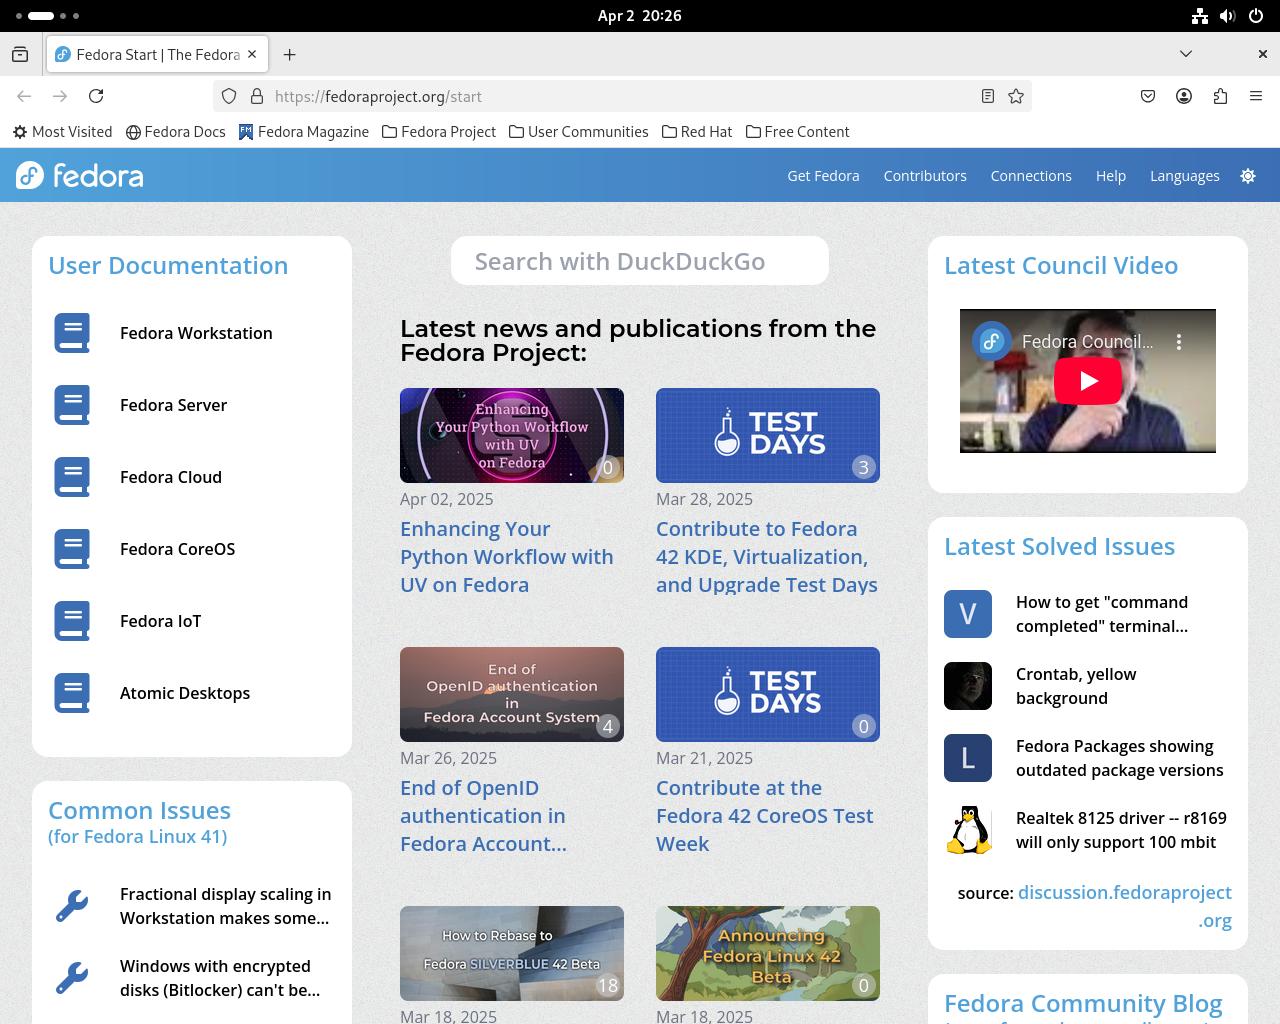Screen dimensions: 1280x1024
Task: Click wrench icon beside Bitlocker issue
Action: (x=72, y=978)
